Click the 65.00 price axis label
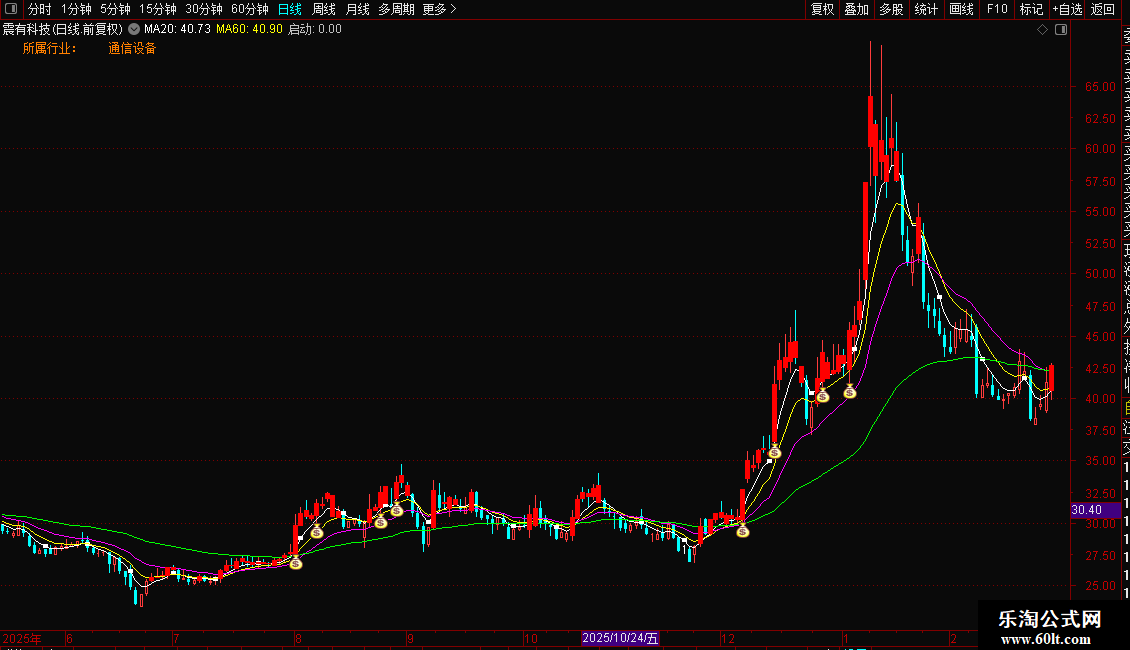 1100,86
